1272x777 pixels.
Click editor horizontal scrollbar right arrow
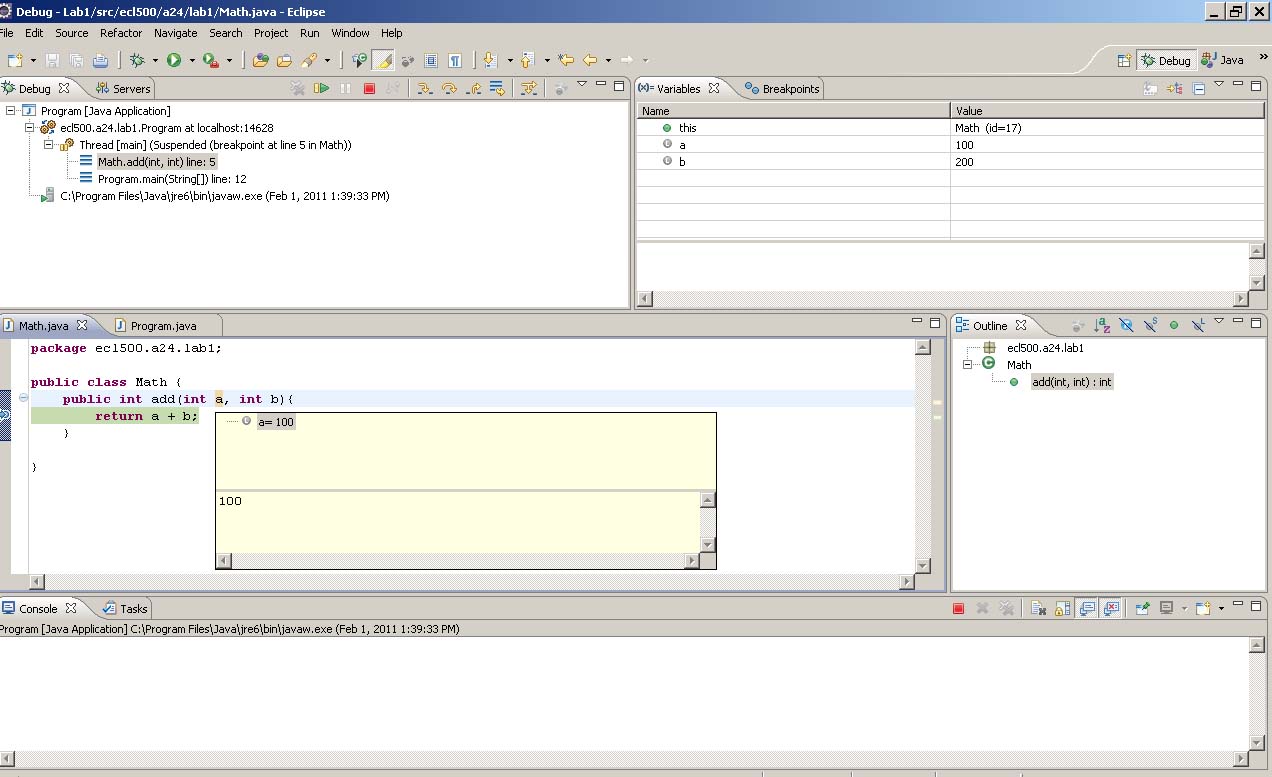point(907,582)
